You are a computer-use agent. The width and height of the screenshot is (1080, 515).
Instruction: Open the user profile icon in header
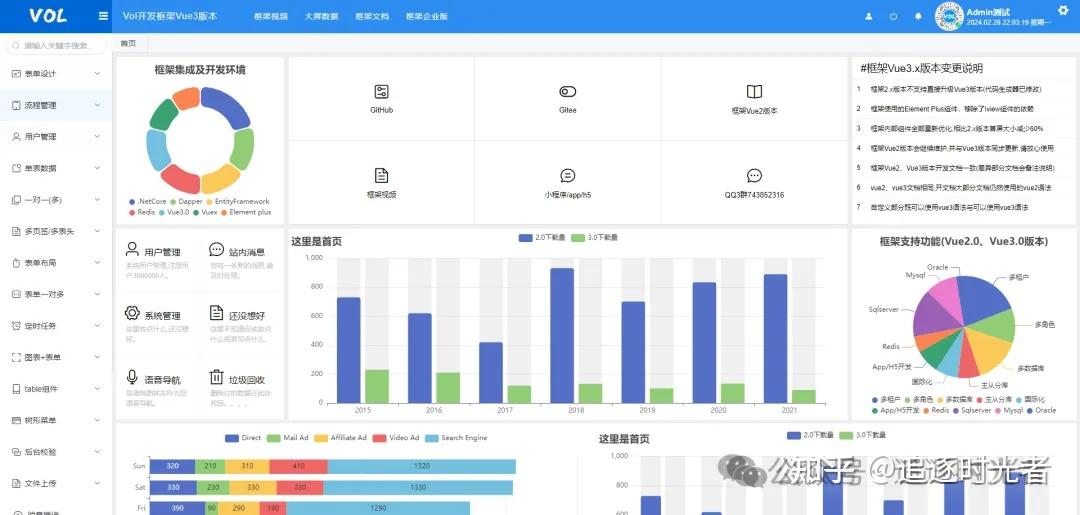[869, 16]
